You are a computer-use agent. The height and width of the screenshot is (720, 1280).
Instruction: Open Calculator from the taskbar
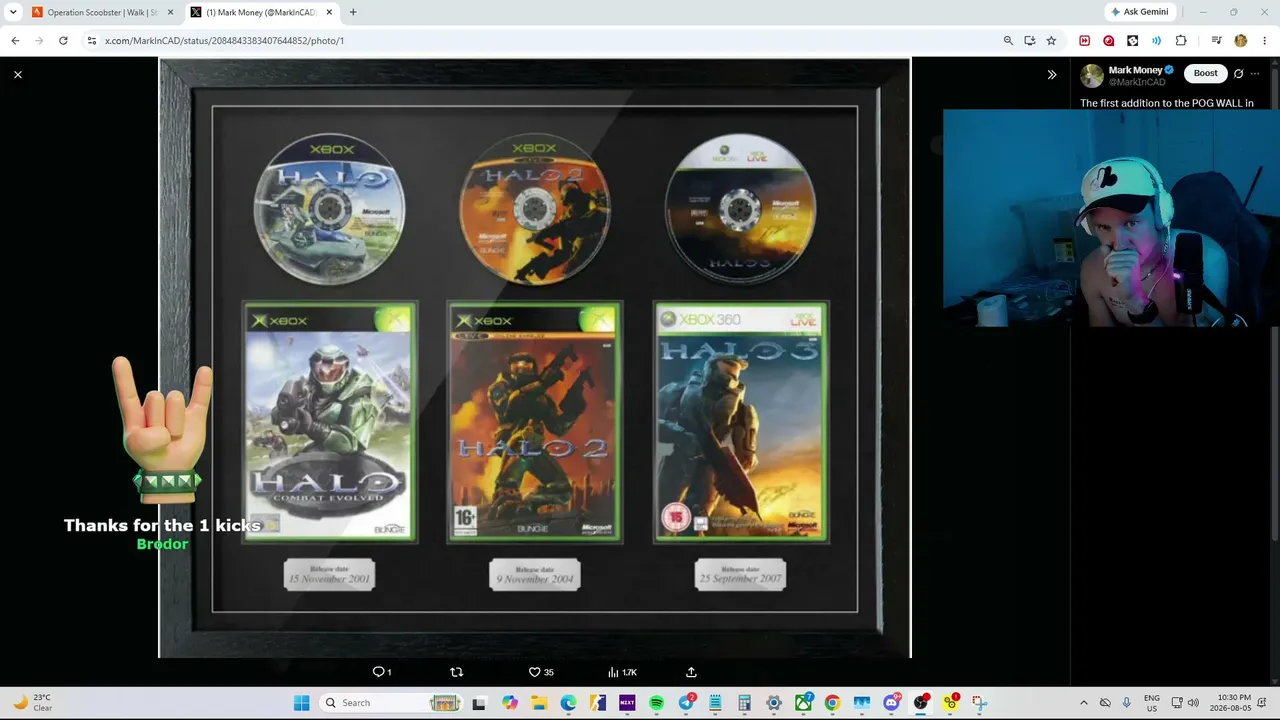pyautogui.click(x=744, y=703)
